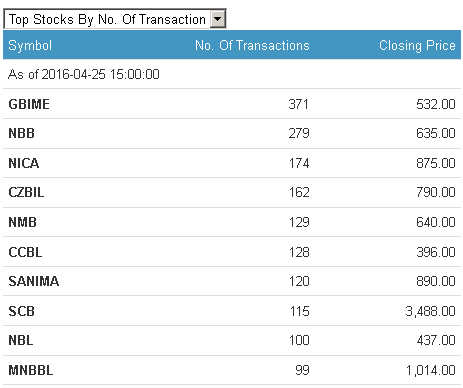Select the NMB stock symbol
Image resolution: width=463 pixels, height=388 pixels.
pyautogui.click(x=22, y=222)
